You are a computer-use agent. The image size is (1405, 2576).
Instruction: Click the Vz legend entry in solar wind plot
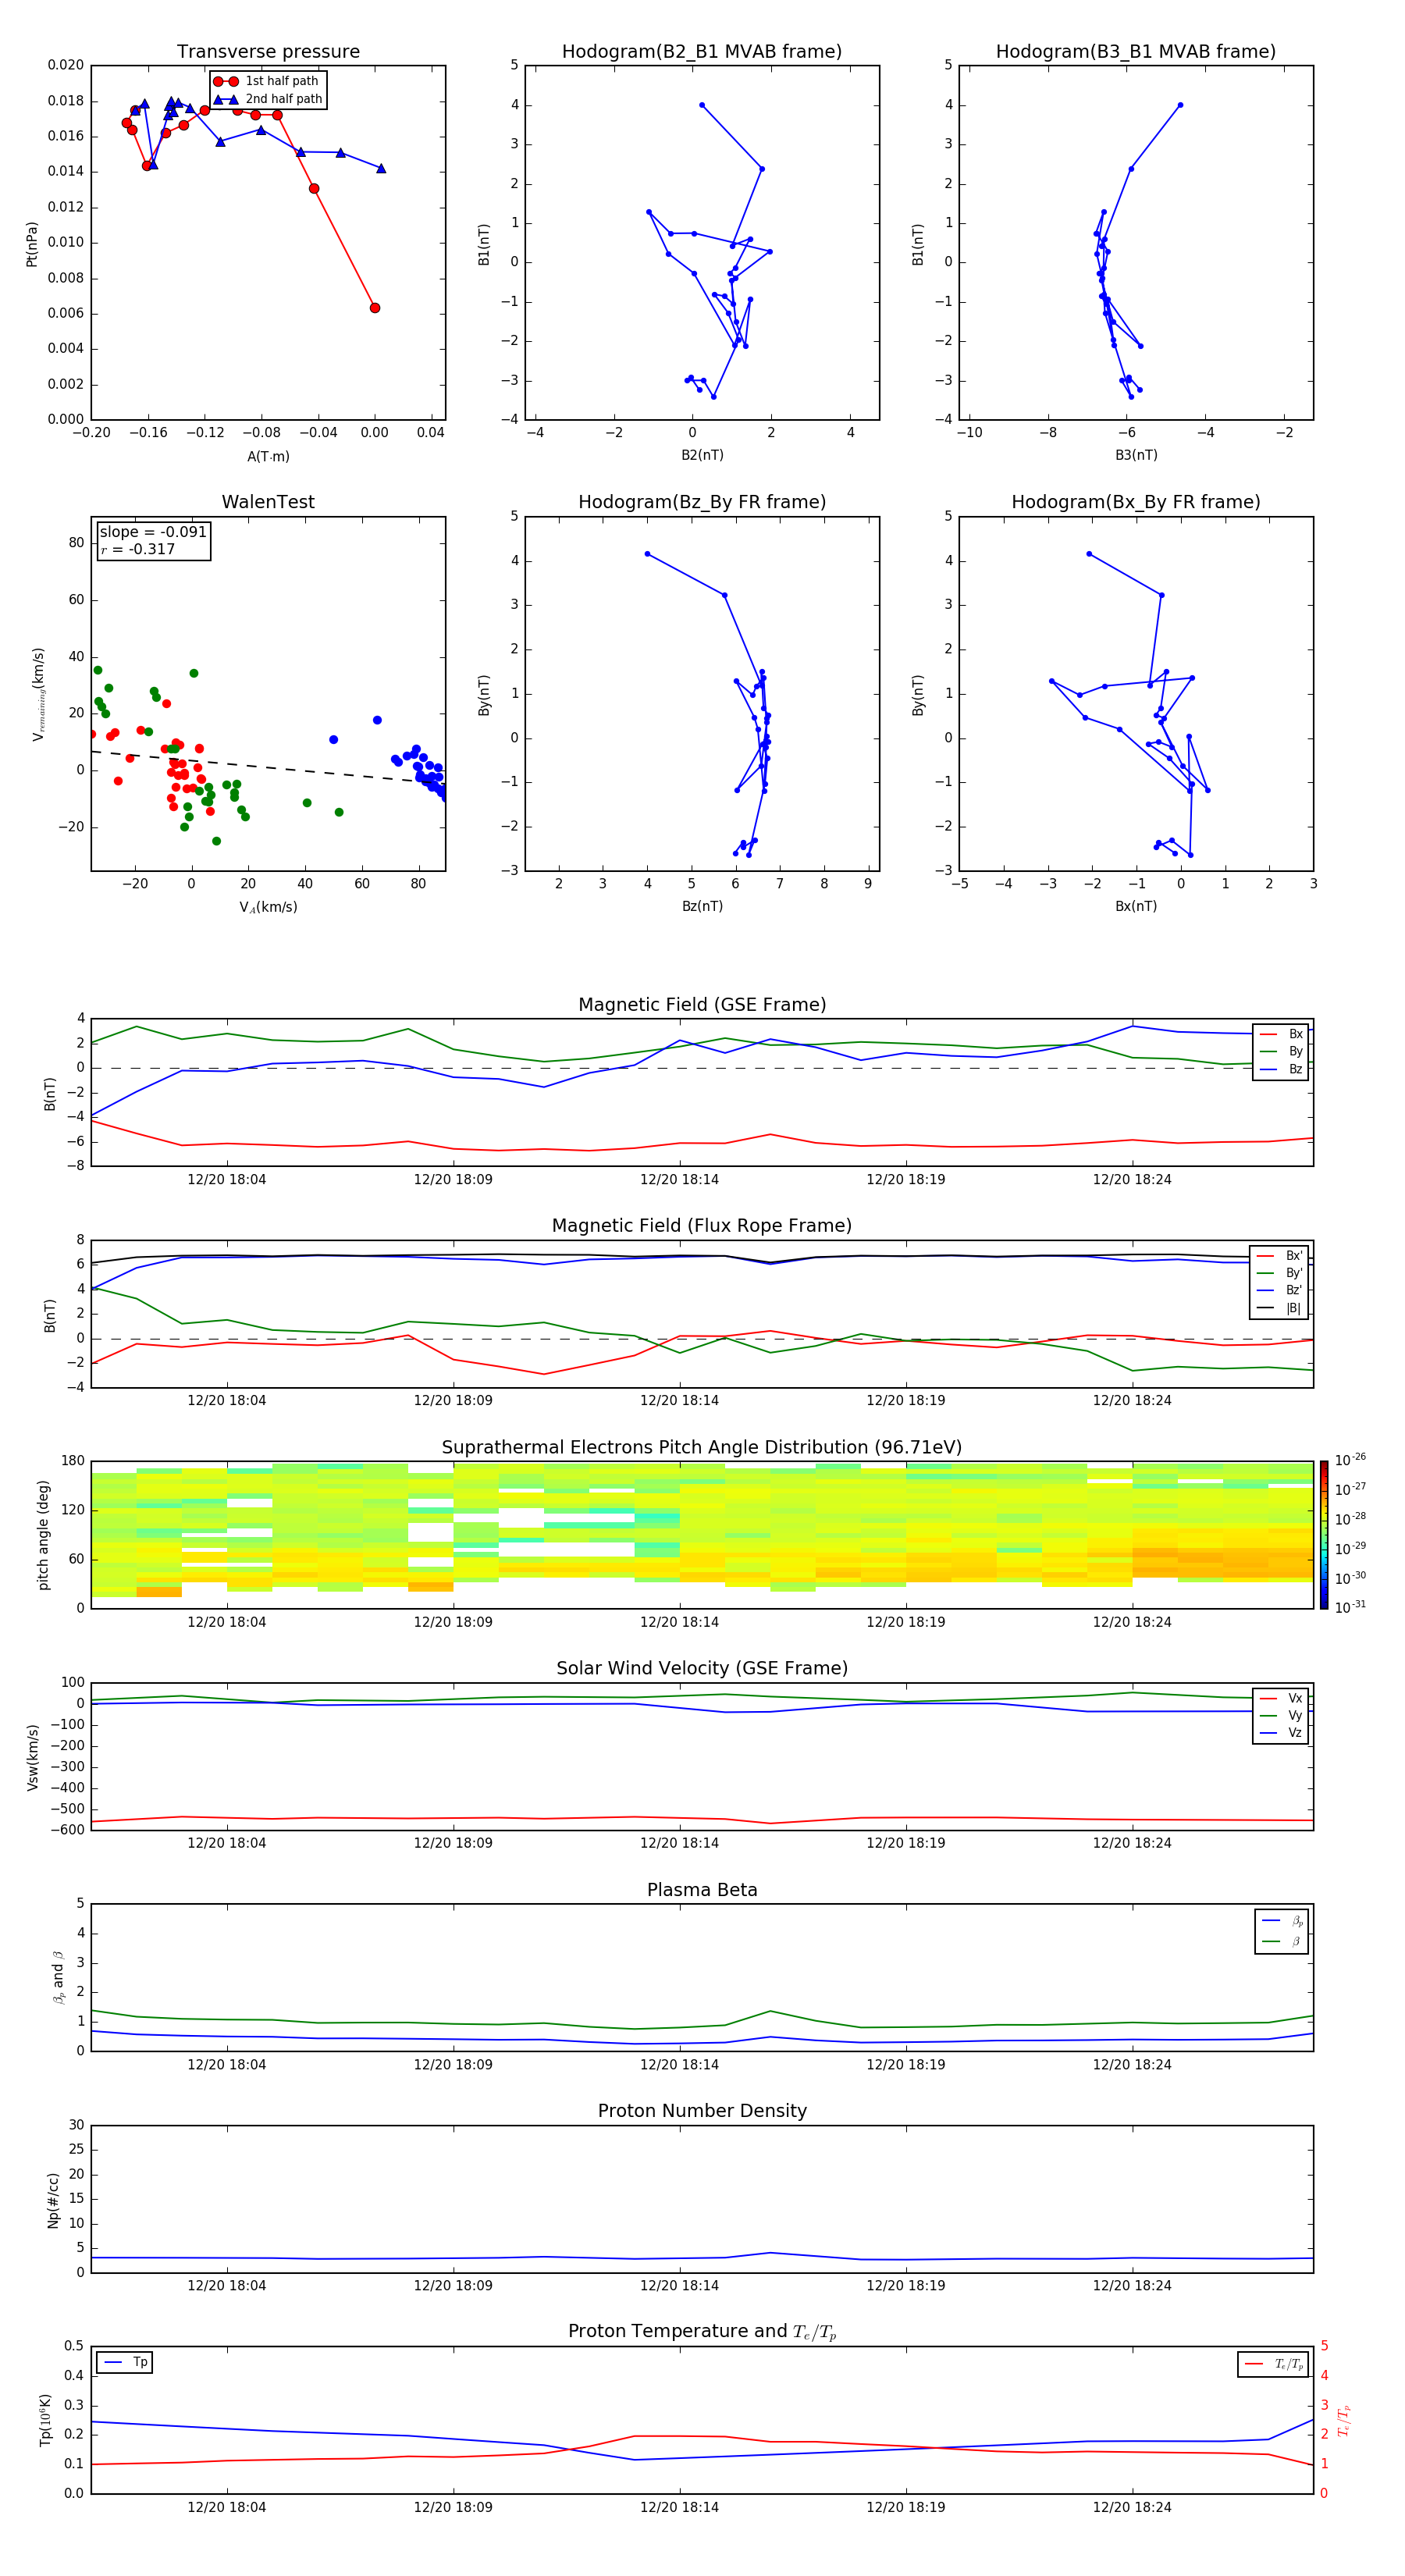(1281, 1733)
